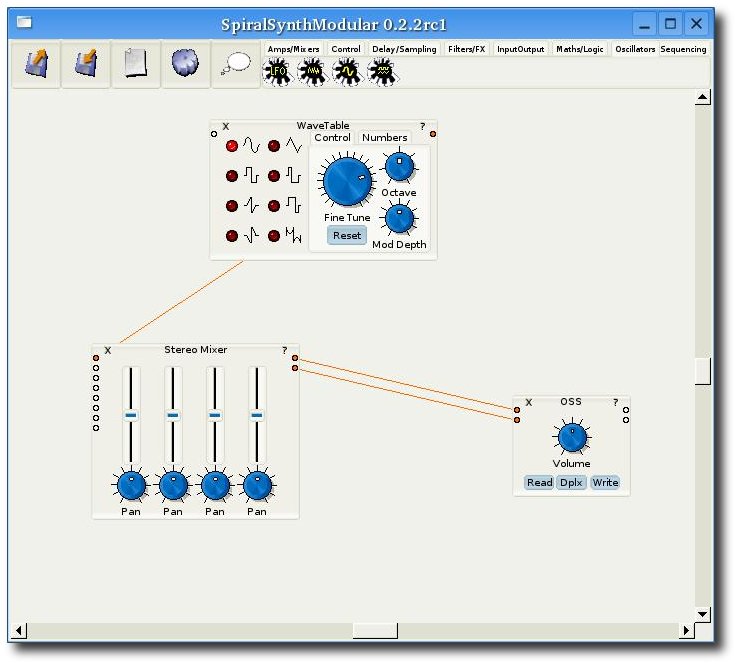Image resolution: width=738 pixels, height=666 pixels.
Task: Click the OSS top right output port
Action: coord(626,410)
